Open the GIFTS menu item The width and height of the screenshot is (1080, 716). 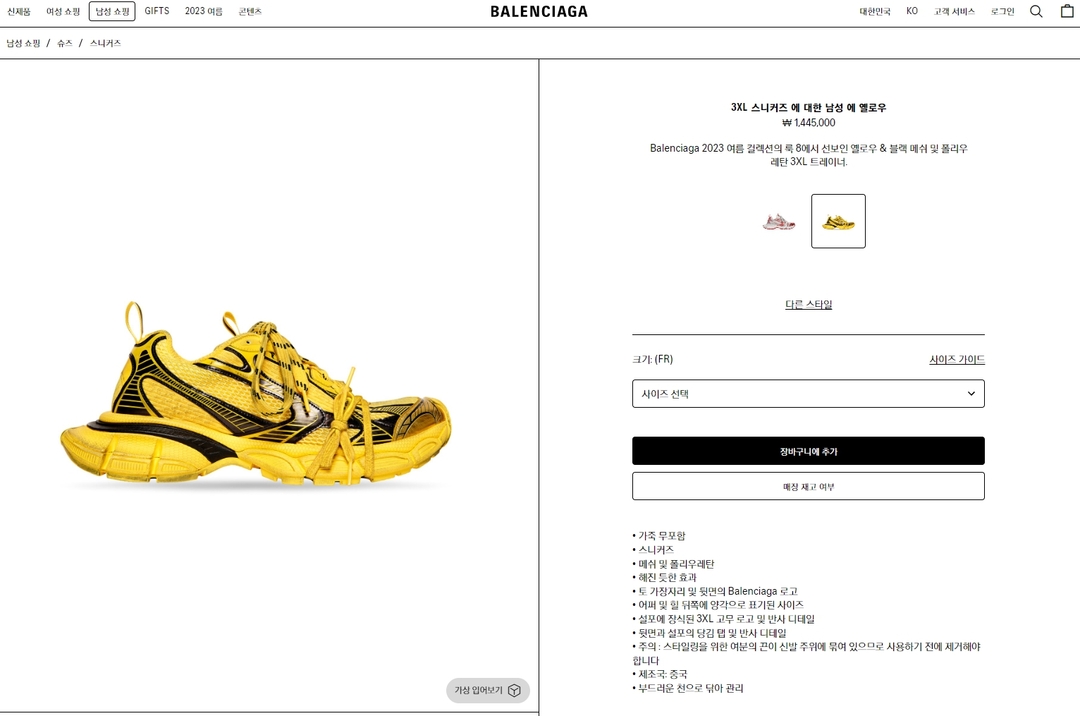157,11
